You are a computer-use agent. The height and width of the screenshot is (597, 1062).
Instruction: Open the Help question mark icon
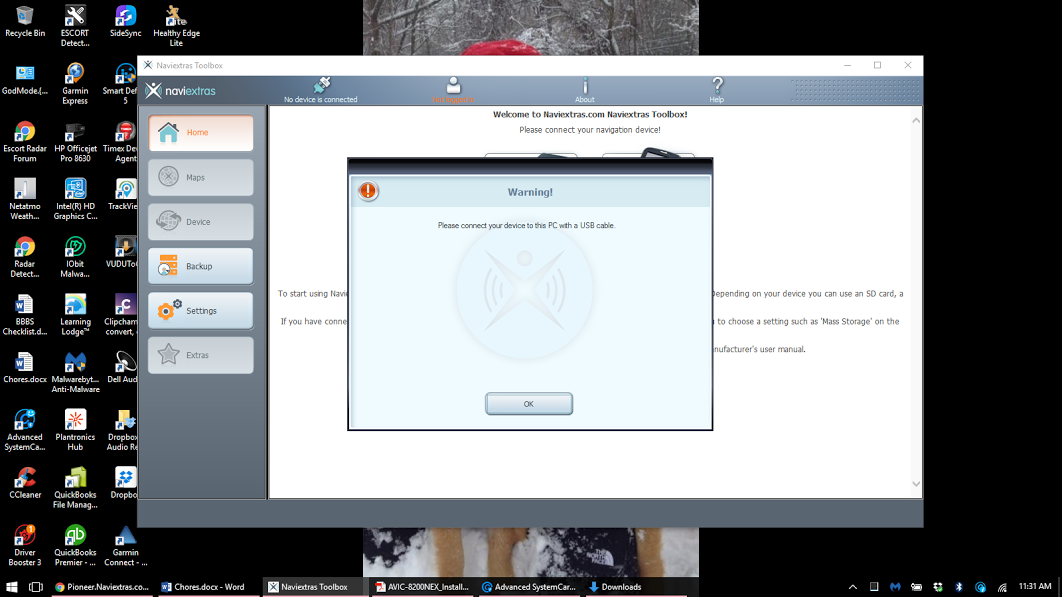717,87
